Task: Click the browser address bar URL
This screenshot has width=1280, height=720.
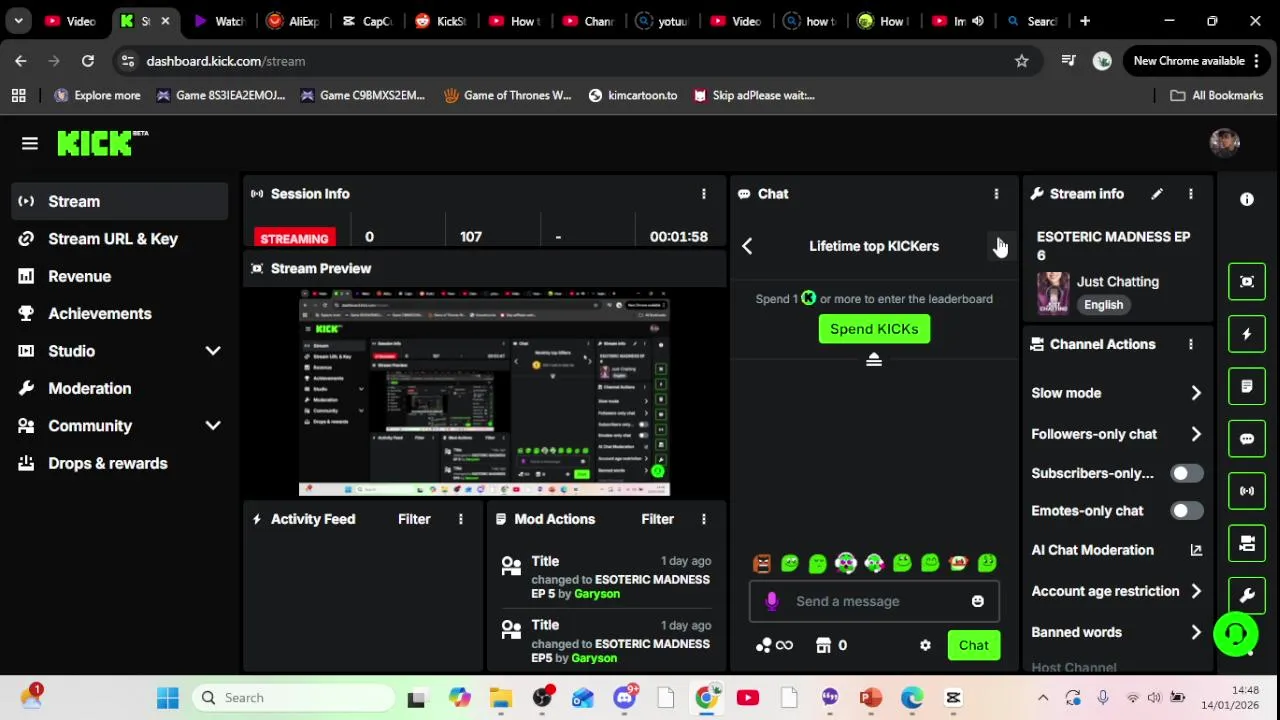Action: point(226,61)
